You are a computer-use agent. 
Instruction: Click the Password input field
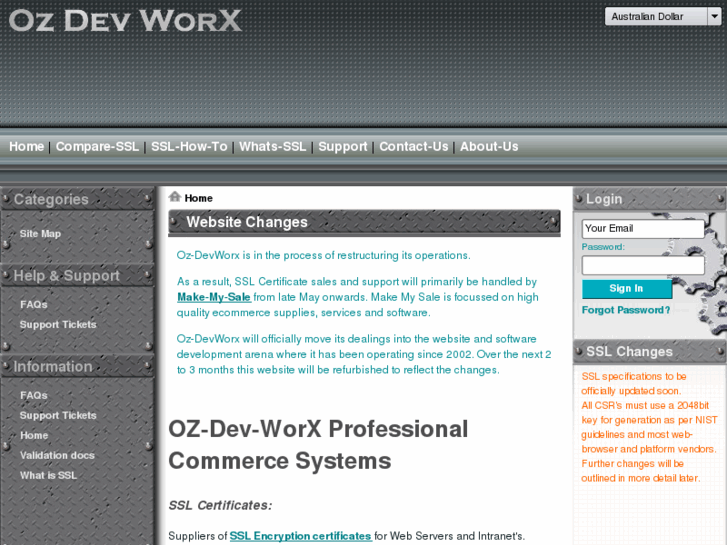pyautogui.click(x=643, y=266)
